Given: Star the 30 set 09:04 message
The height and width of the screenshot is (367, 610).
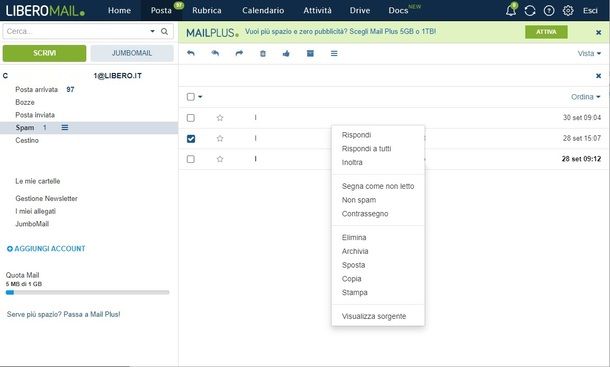Looking at the screenshot, I should 220,118.
